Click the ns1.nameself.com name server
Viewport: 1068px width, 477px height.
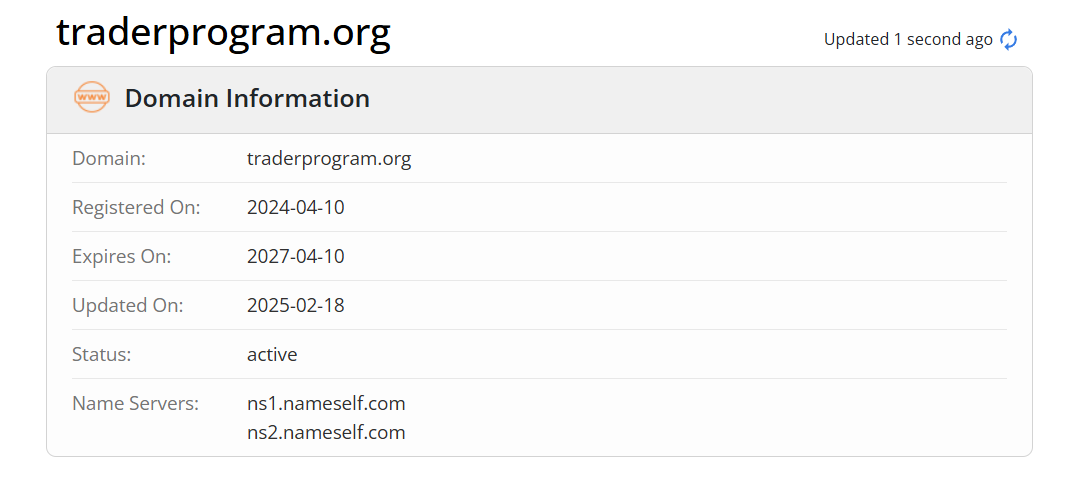click(326, 403)
